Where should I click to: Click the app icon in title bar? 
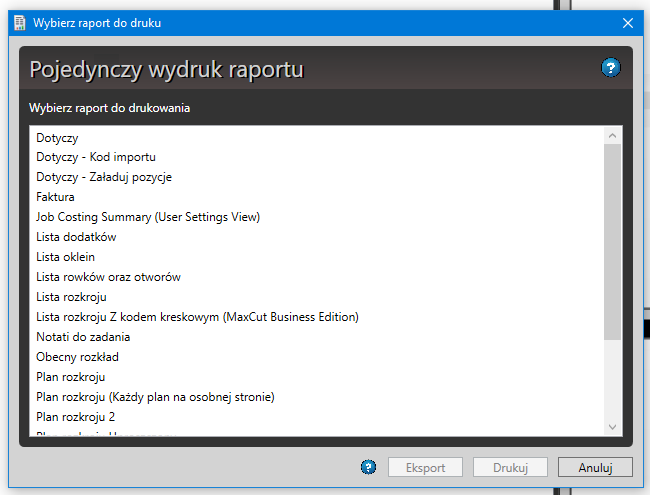pos(19,22)
